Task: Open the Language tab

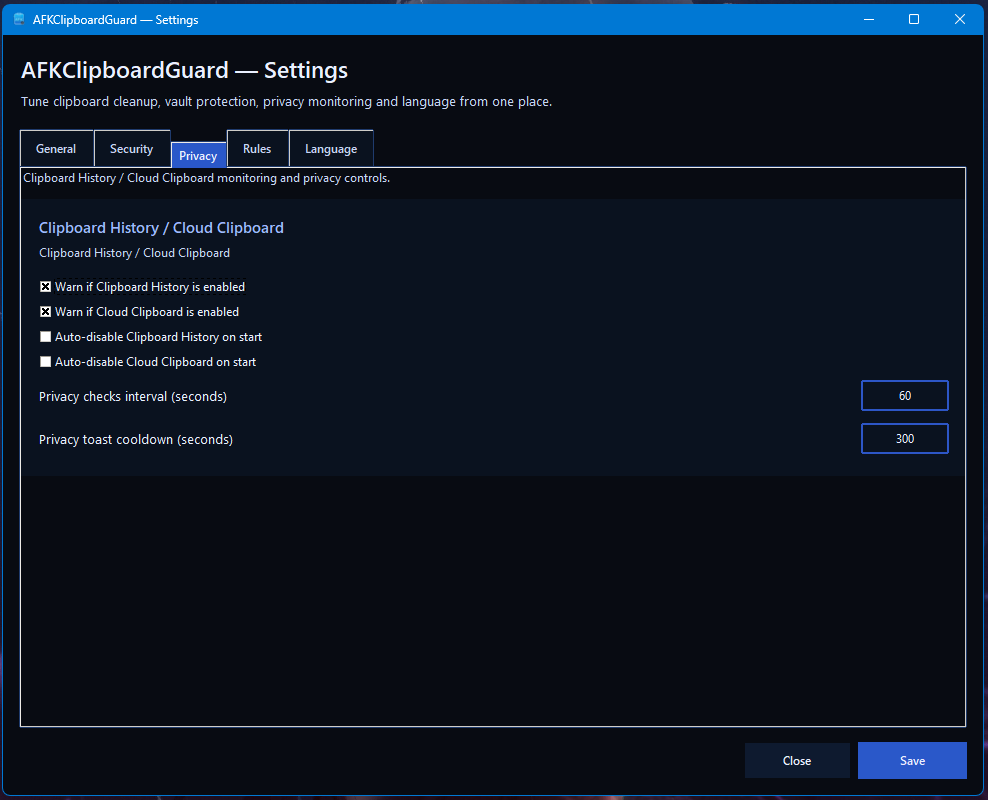Action: point(331,149)
